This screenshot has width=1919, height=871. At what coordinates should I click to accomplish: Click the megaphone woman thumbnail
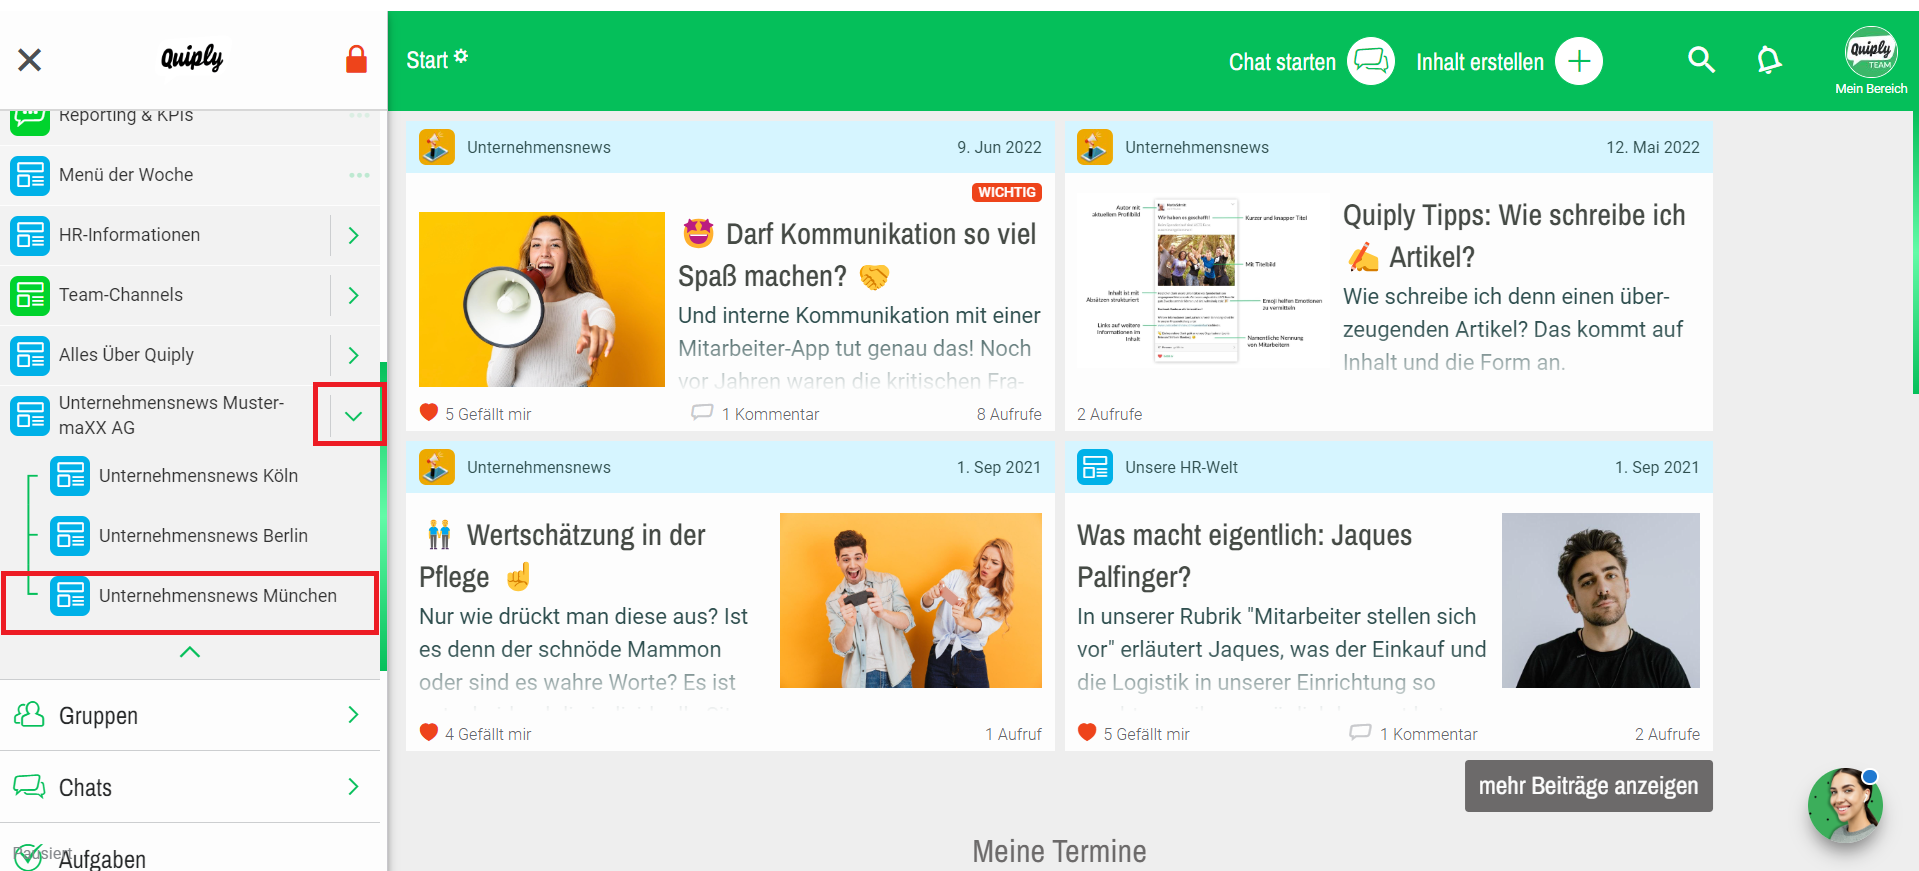[542, 299]
